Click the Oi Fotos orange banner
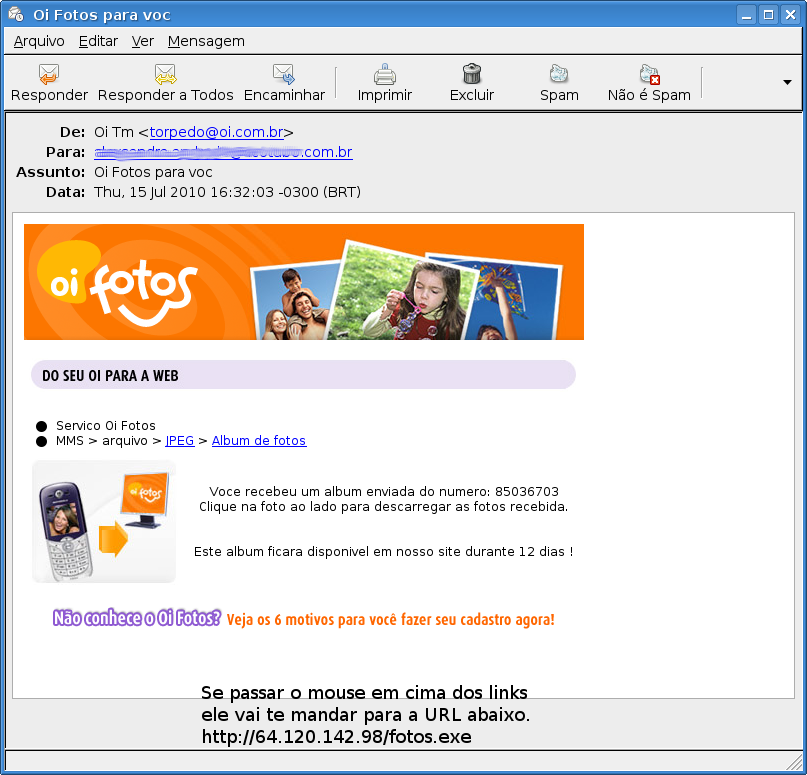The width and height of the screenshot is (807, 775). point(304,281)
